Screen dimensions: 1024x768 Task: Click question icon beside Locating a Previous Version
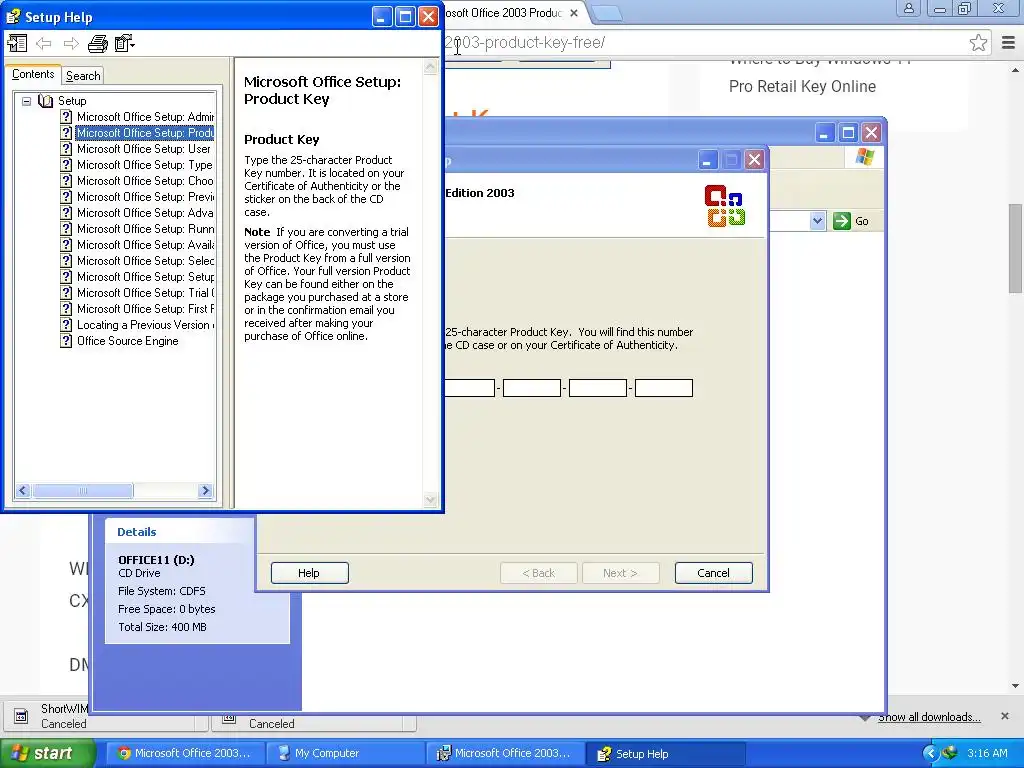point(66,325)
